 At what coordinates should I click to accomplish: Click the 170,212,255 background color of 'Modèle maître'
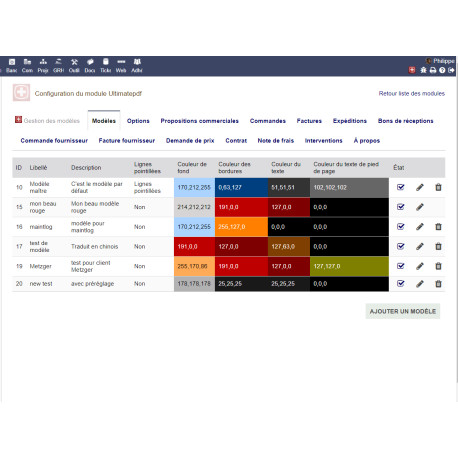pyautogui.click(x=194, y=187)
